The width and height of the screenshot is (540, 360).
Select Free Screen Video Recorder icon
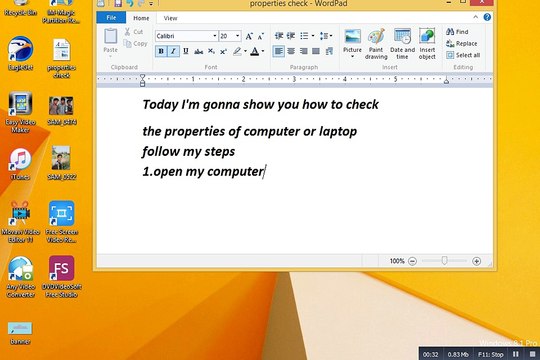[x=61, y=222]
